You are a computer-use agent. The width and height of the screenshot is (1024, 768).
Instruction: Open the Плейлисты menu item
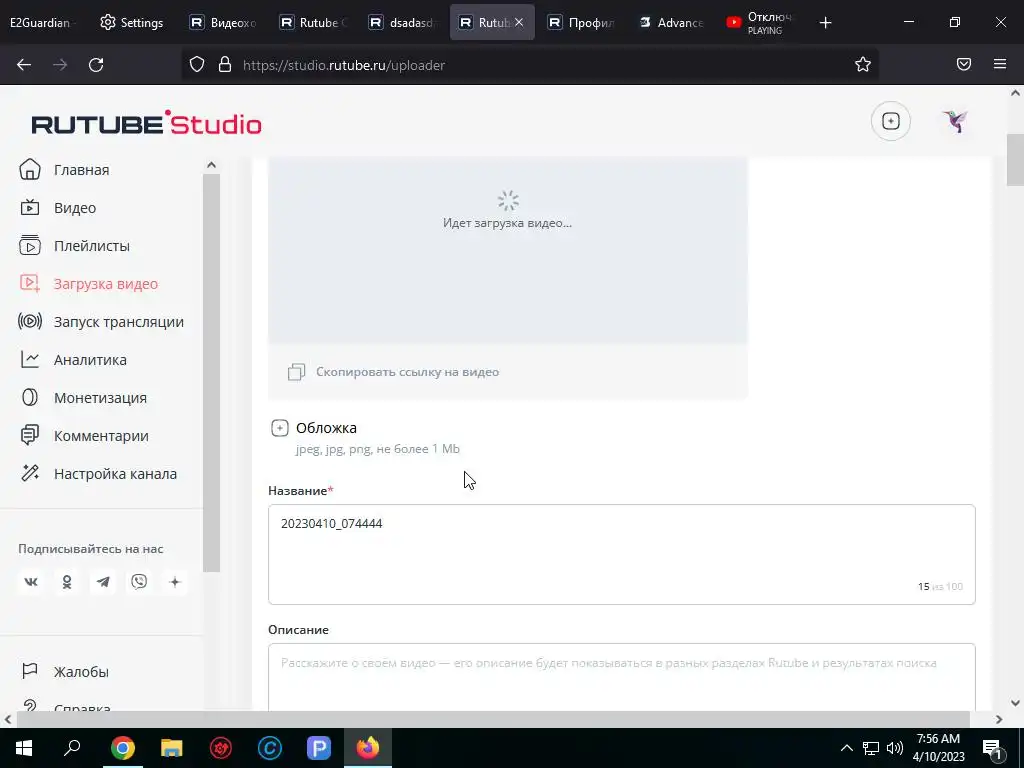click(92, 246)
